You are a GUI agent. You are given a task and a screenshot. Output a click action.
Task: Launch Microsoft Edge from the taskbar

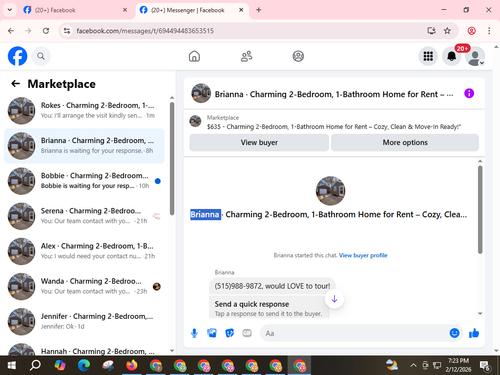(x=84, y=365)
